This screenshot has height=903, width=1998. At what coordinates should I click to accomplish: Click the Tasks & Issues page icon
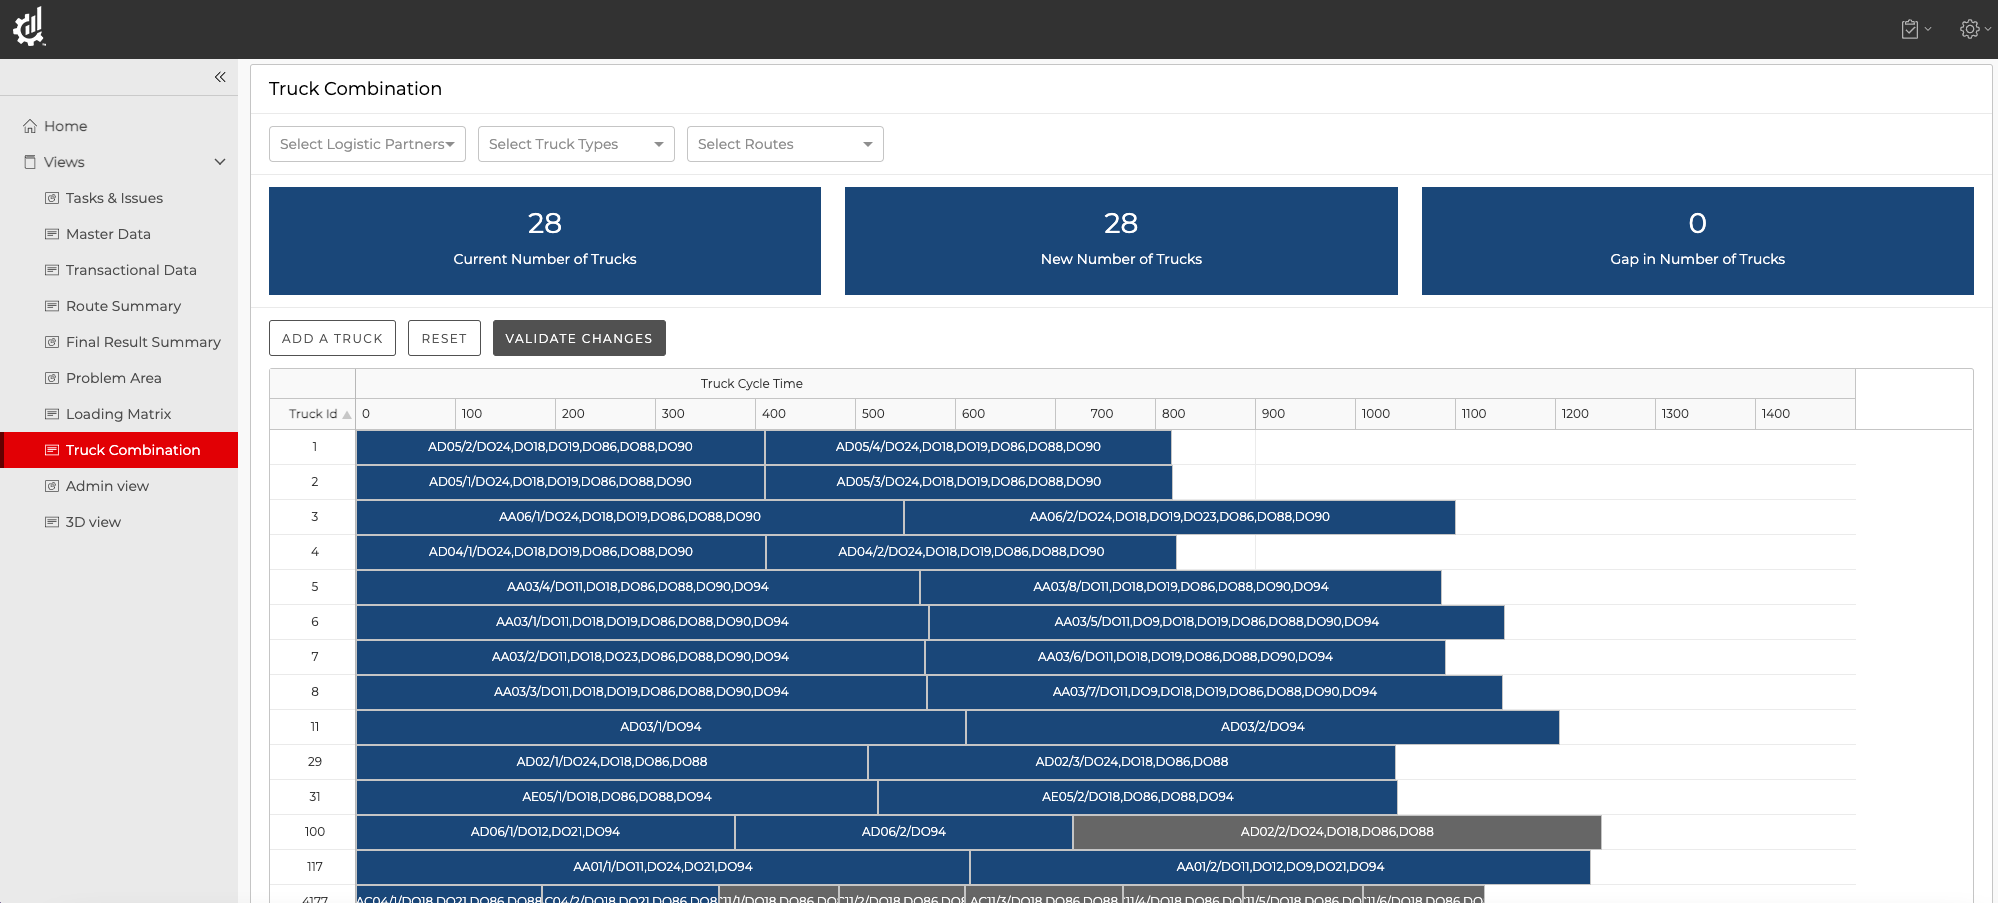point(52,198)
